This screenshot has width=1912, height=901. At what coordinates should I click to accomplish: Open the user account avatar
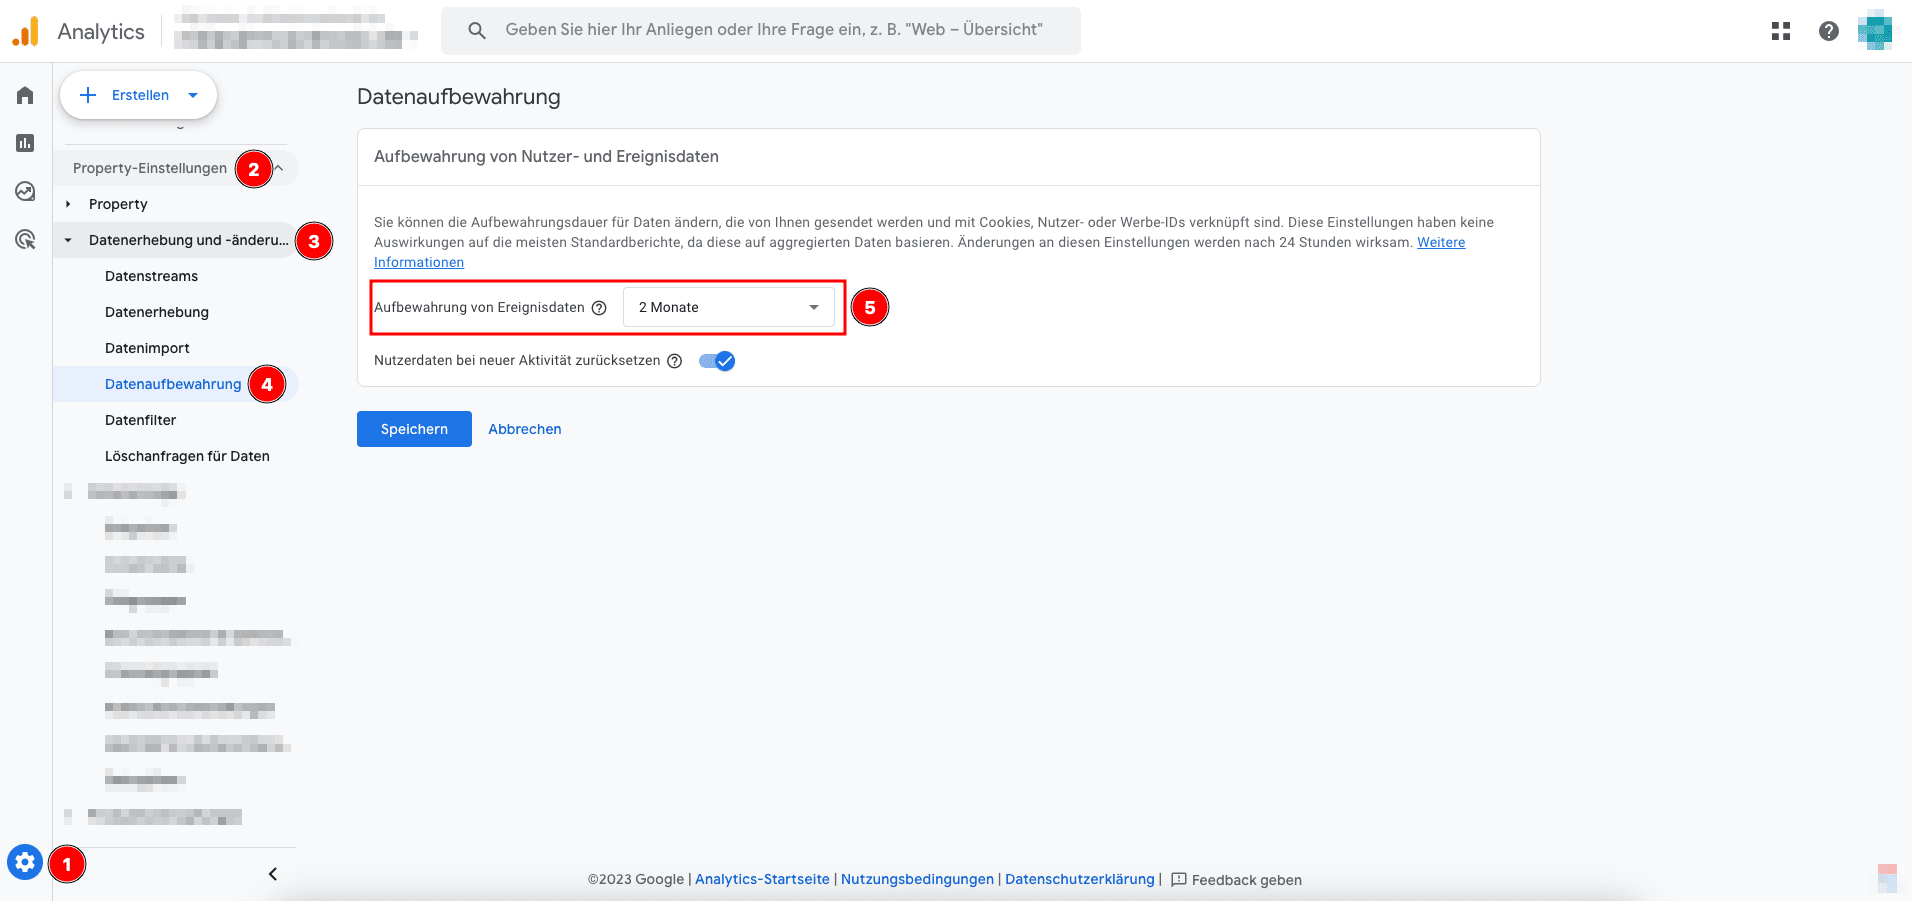click(x=1874, y=31)
